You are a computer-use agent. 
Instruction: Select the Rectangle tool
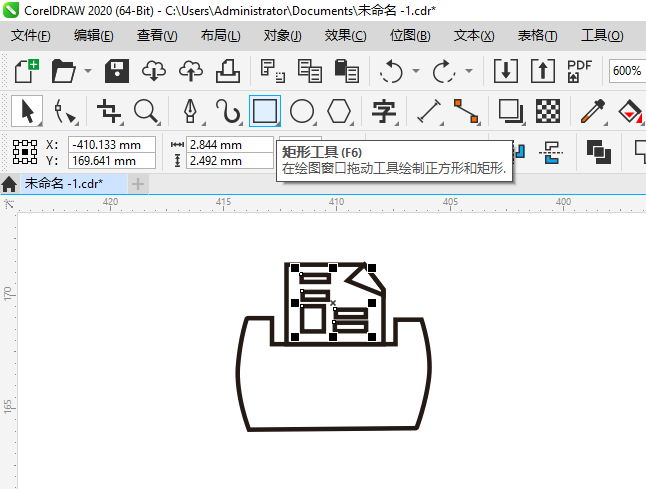264,111
